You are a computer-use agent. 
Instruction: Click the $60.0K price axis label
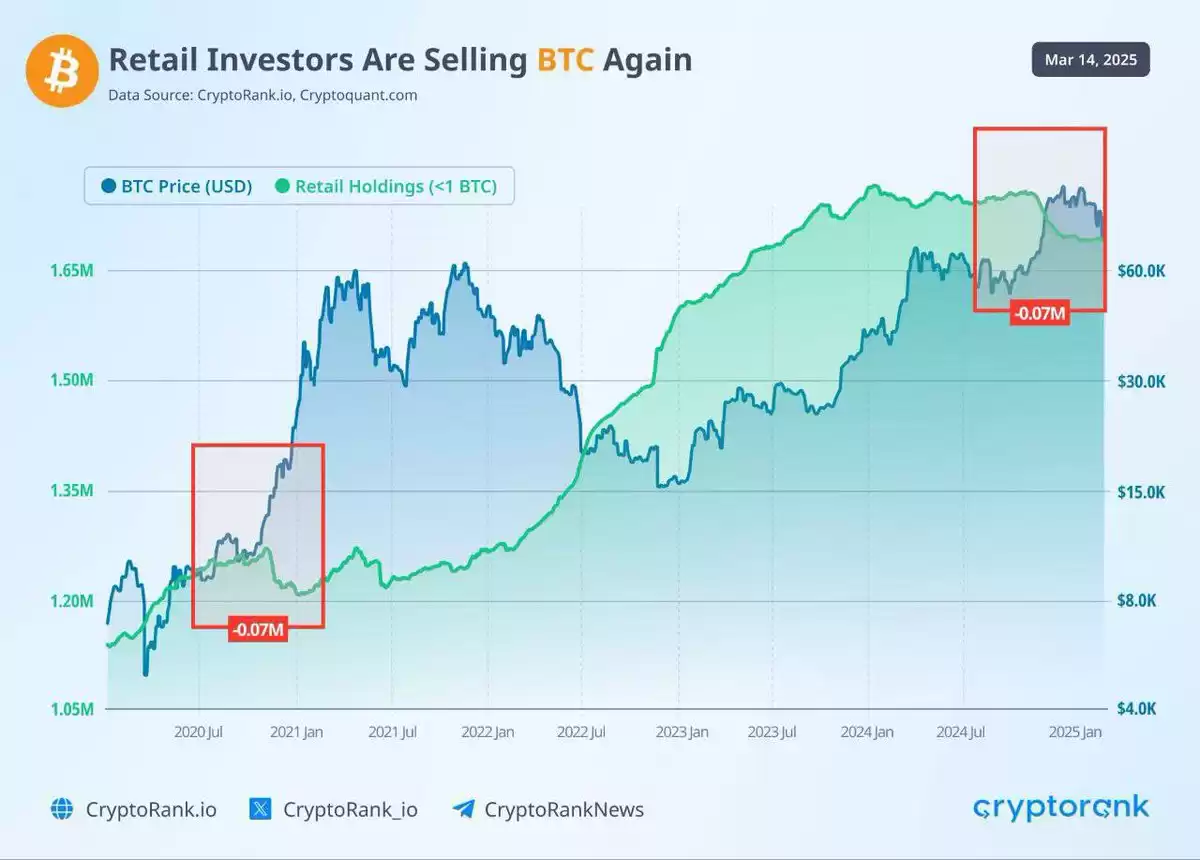click(x=1142, y=271)
